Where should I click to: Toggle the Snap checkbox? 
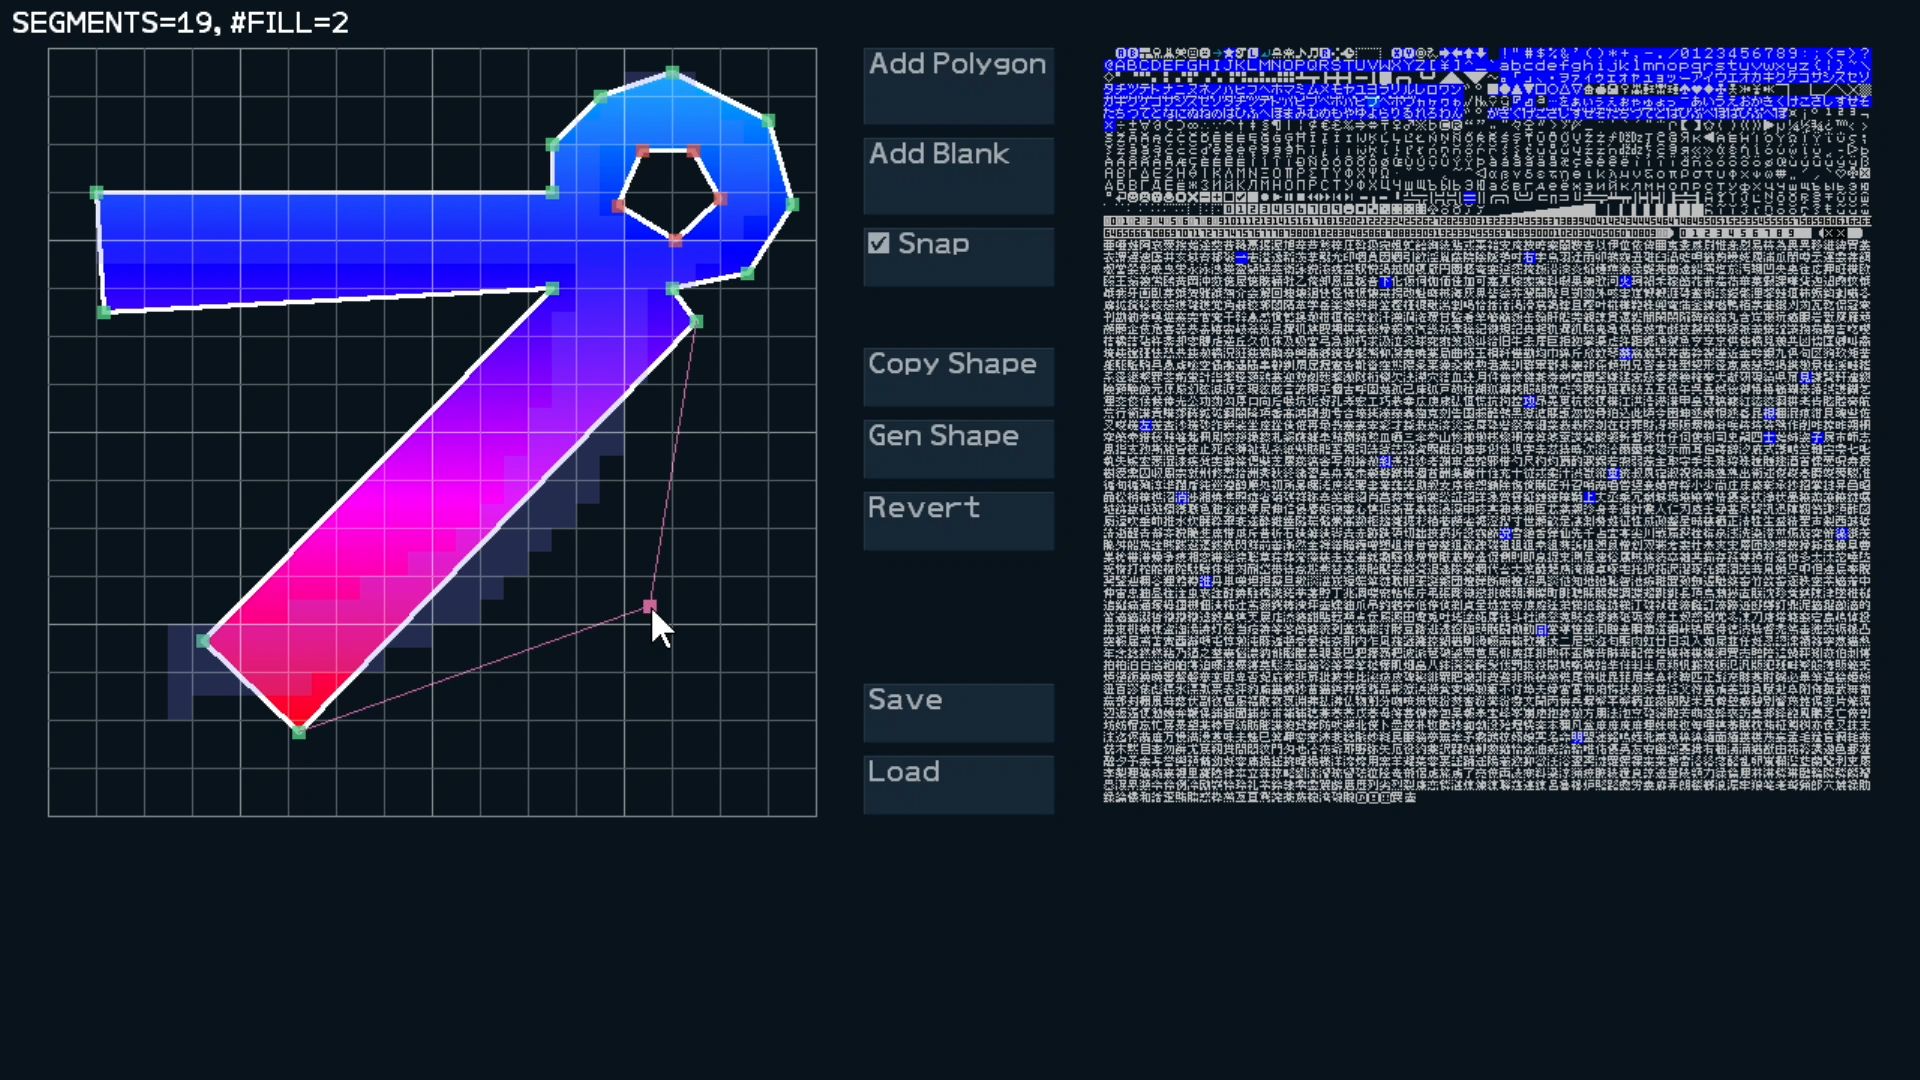click(879, 243)
